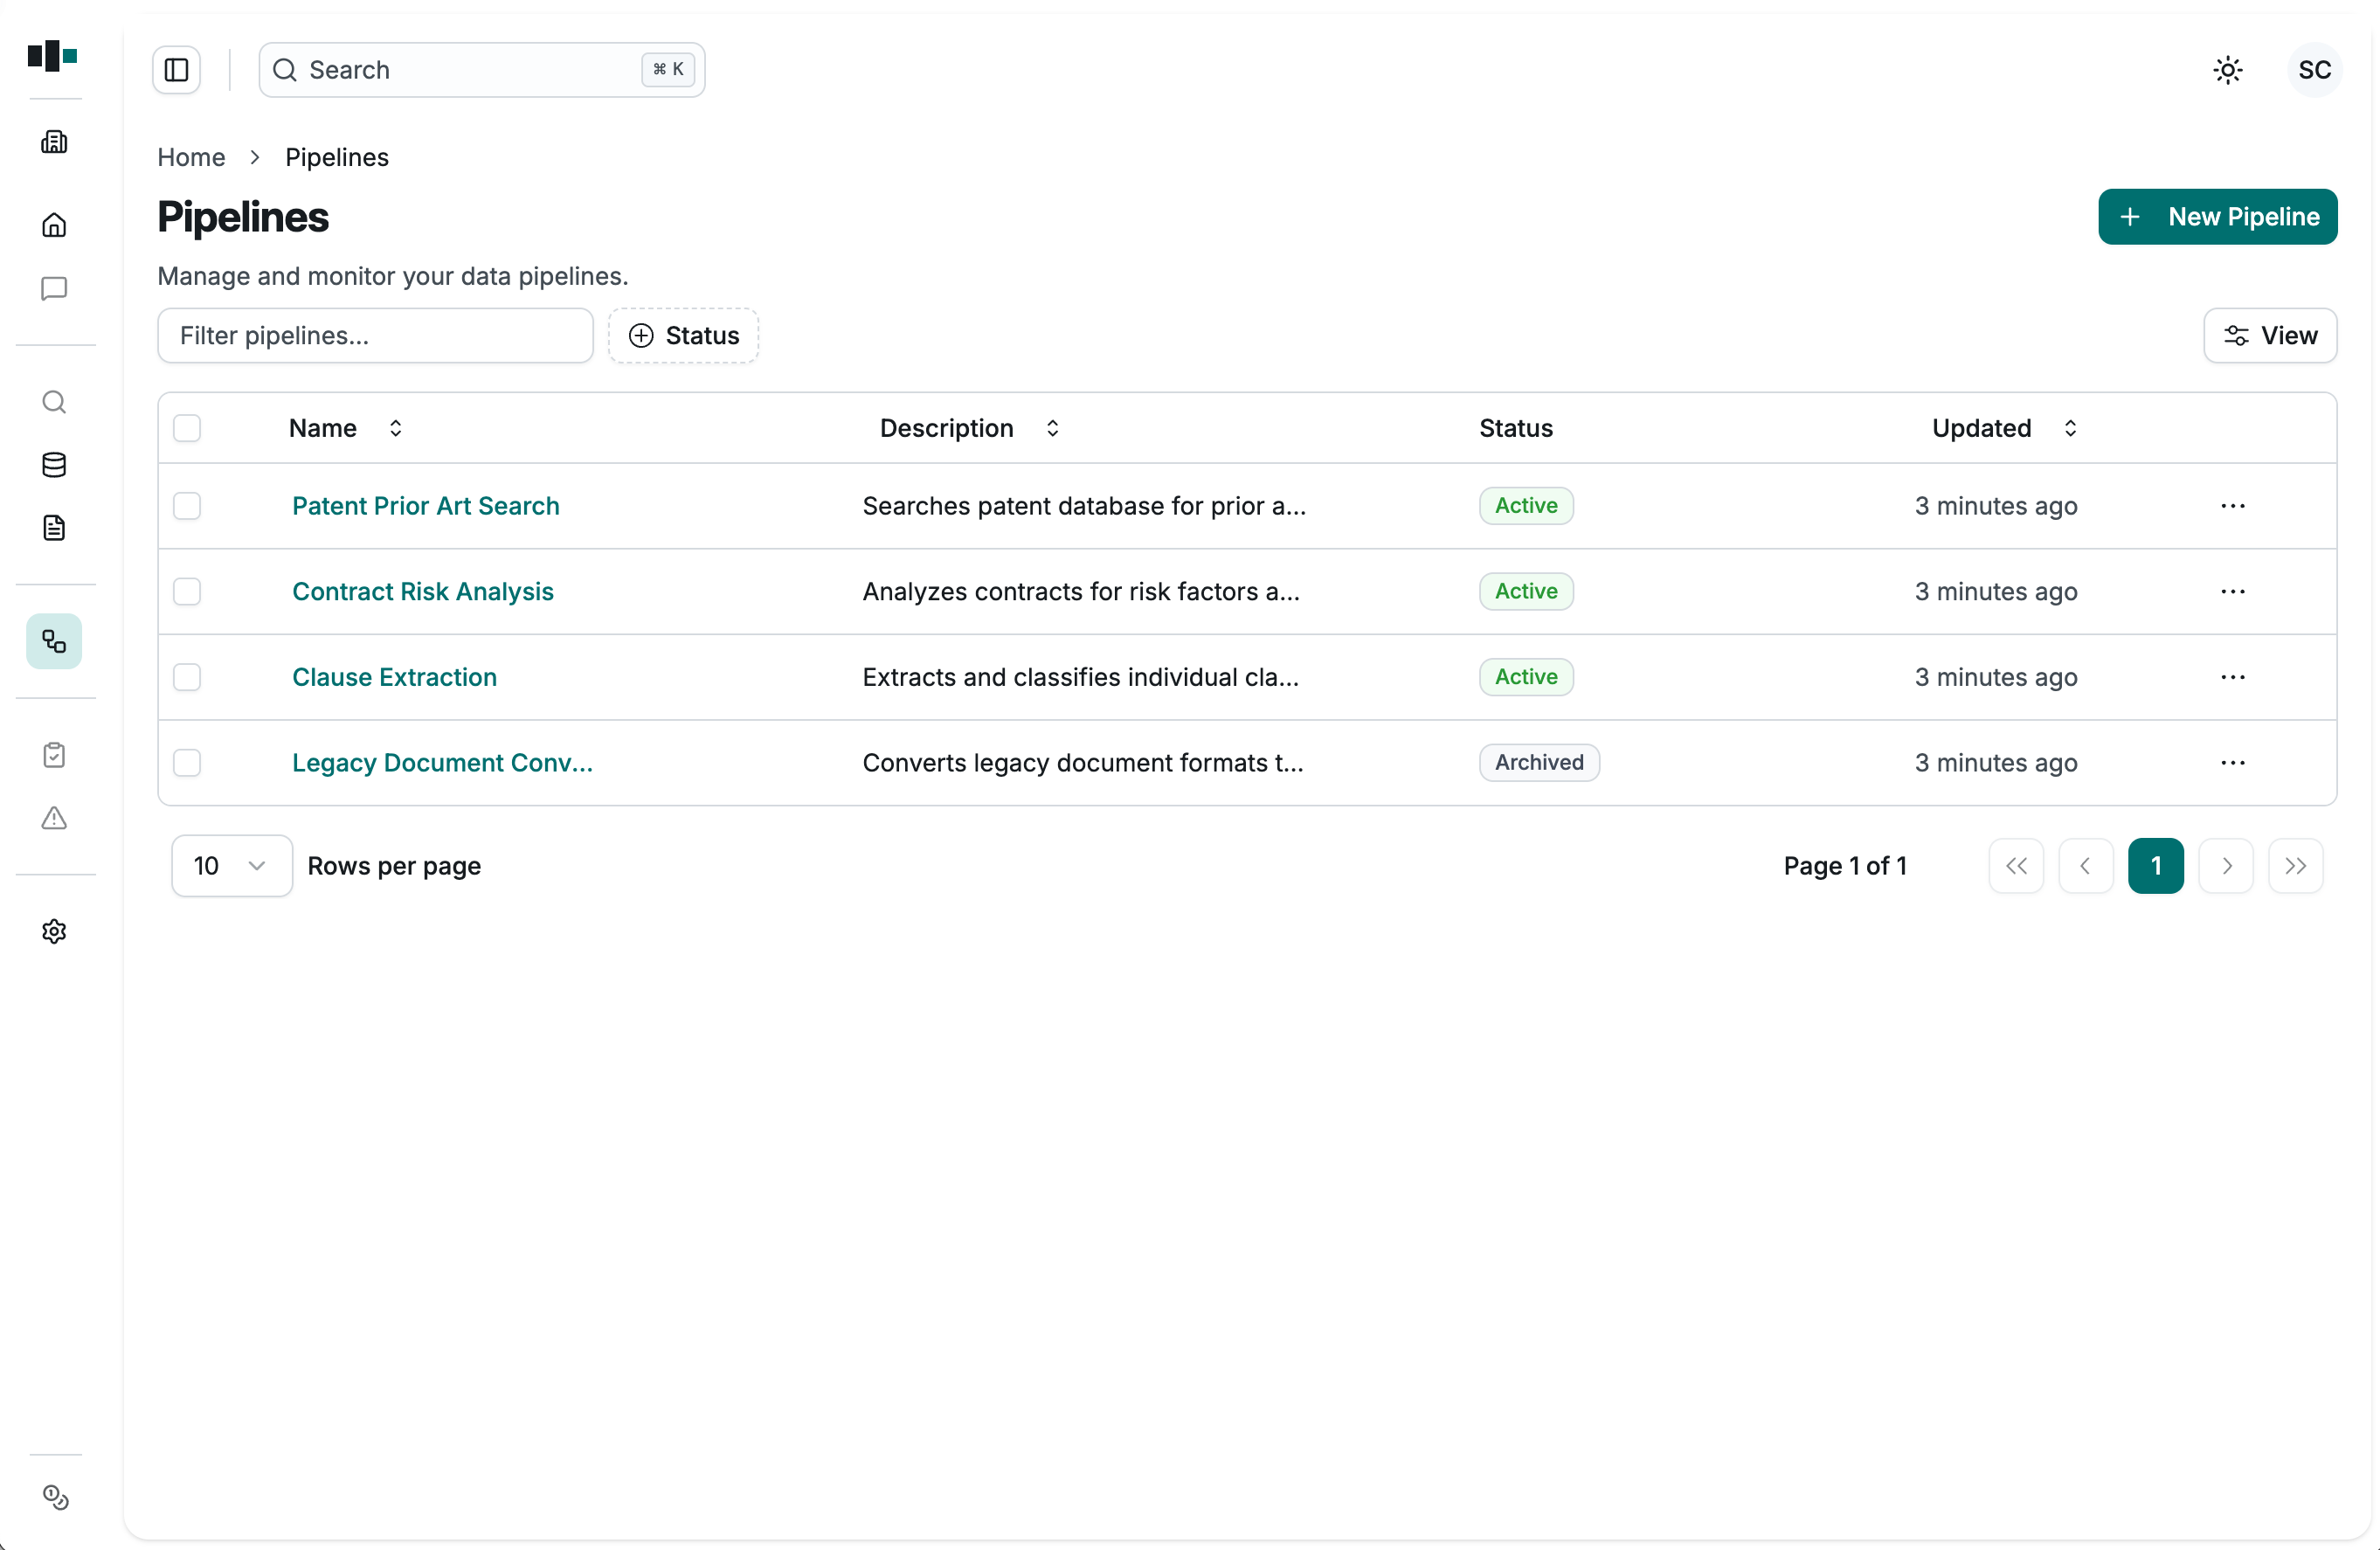This screenshot has width=2380, height=1550.
Task: Sort the table by Updated column
Action: click(x=2071, y=428)
